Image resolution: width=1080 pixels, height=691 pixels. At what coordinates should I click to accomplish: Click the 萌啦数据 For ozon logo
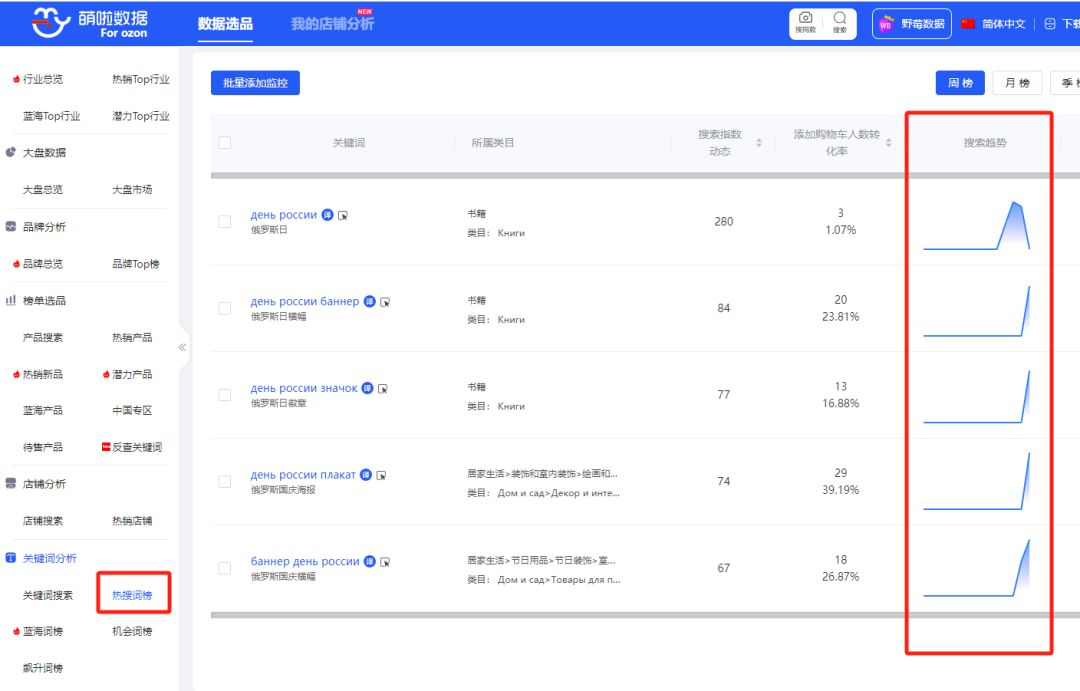(x=90, y=23)
